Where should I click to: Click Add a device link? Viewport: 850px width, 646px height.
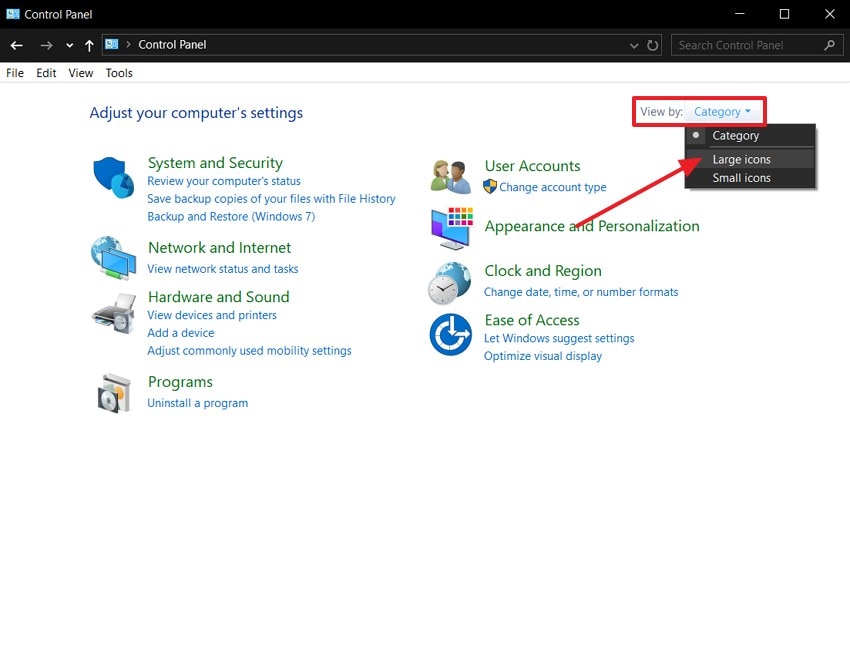181,333
